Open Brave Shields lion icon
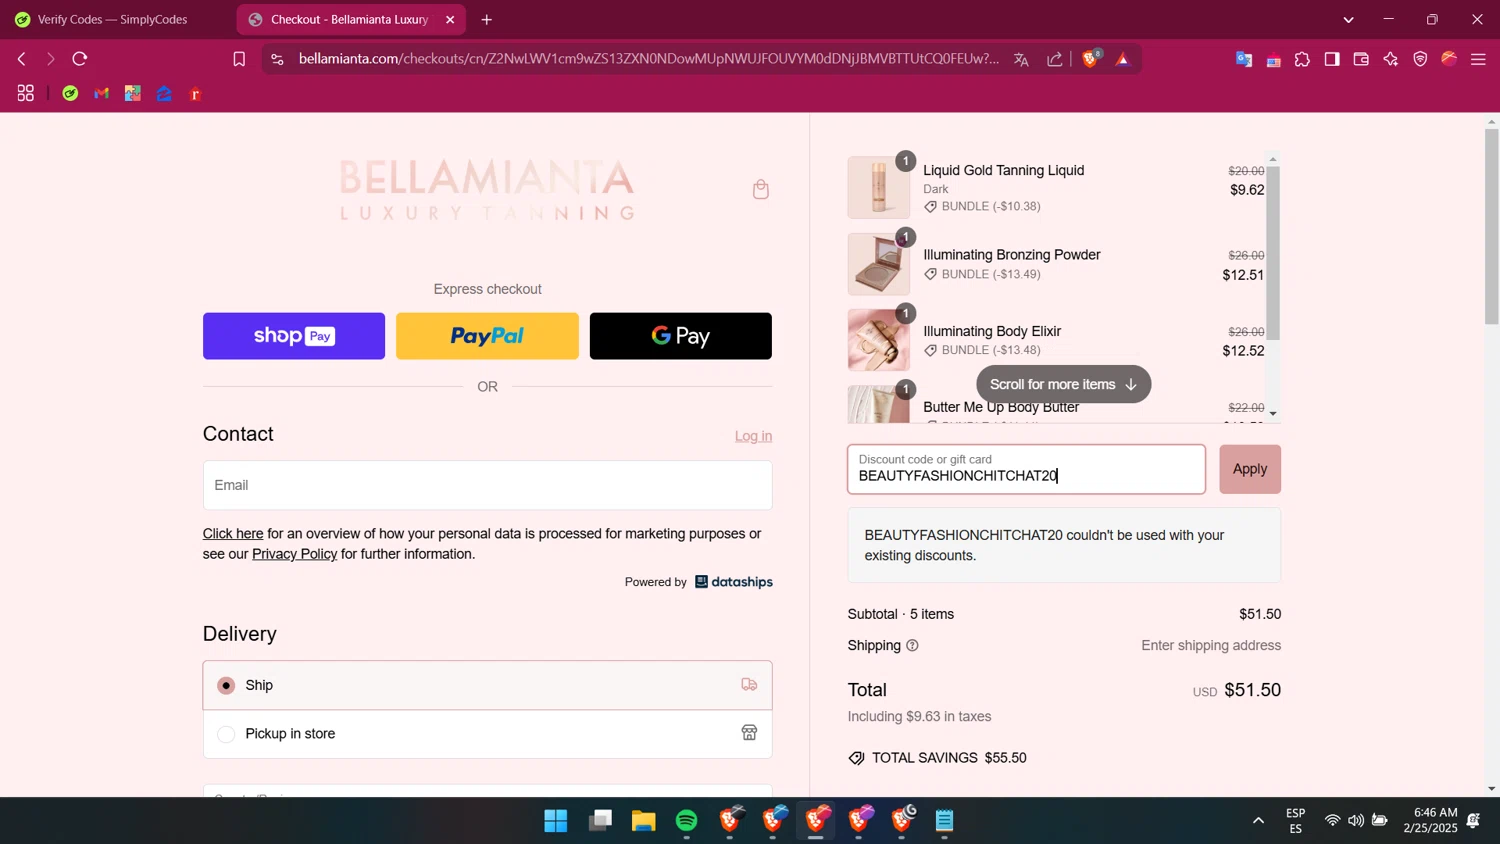 point(1091,58)
